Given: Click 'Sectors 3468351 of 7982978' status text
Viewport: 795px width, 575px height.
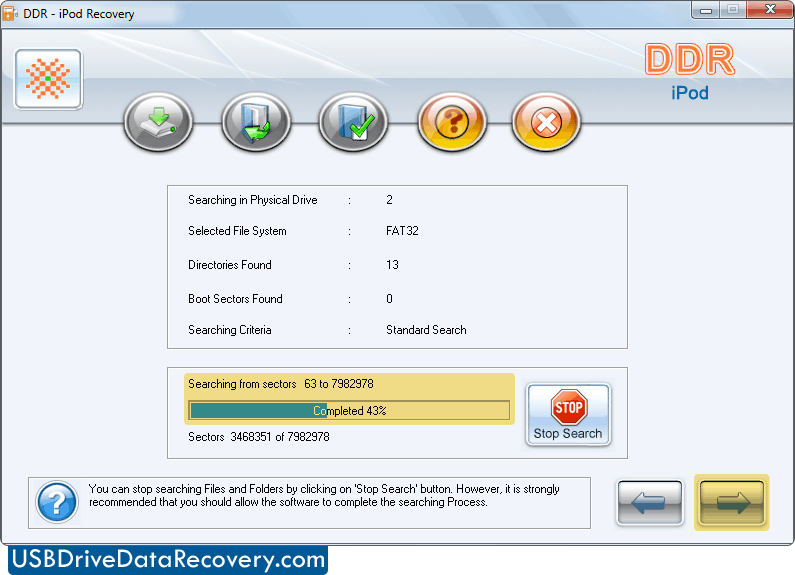Looking at the screenshot, I should tap(259, 437).
